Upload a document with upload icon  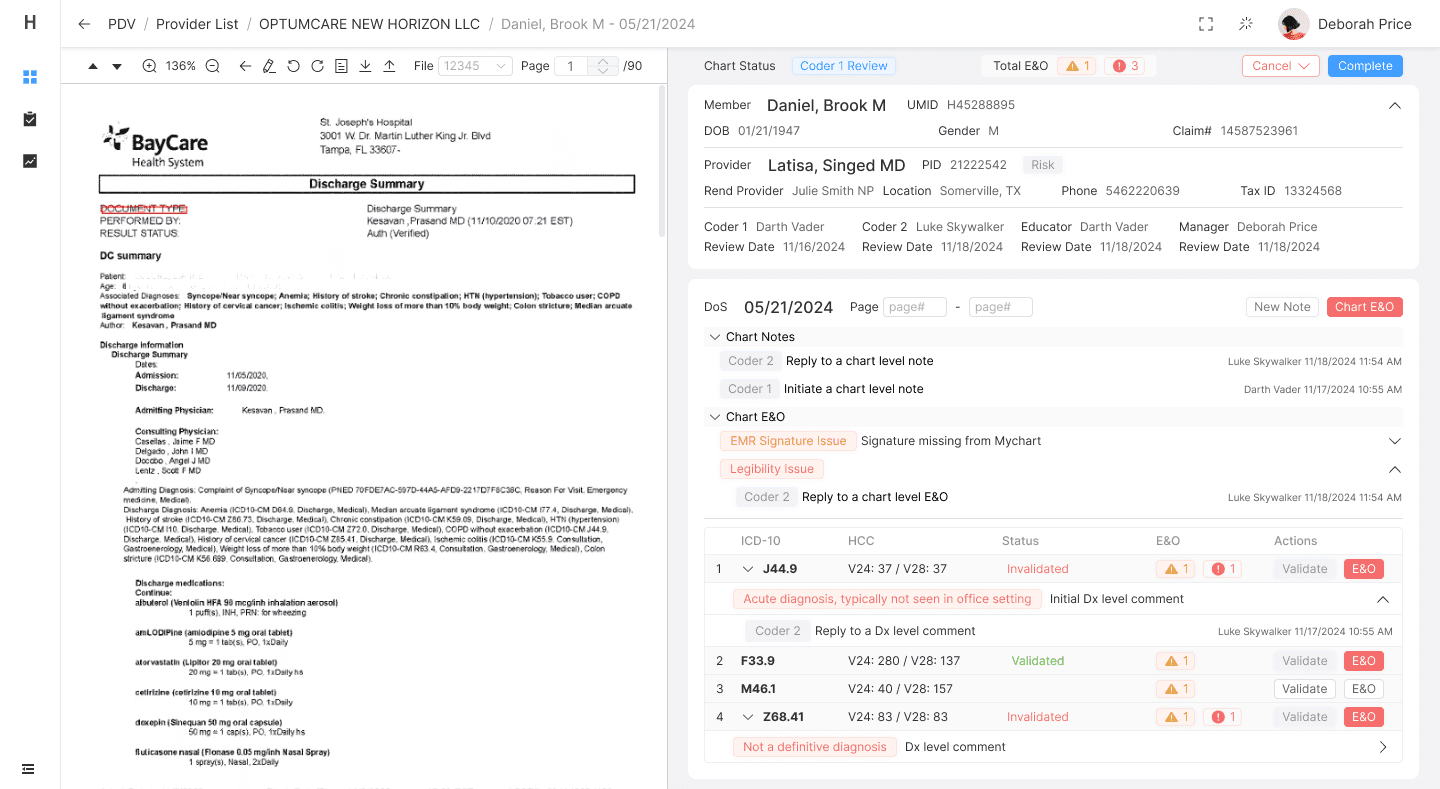coord(389,66)
